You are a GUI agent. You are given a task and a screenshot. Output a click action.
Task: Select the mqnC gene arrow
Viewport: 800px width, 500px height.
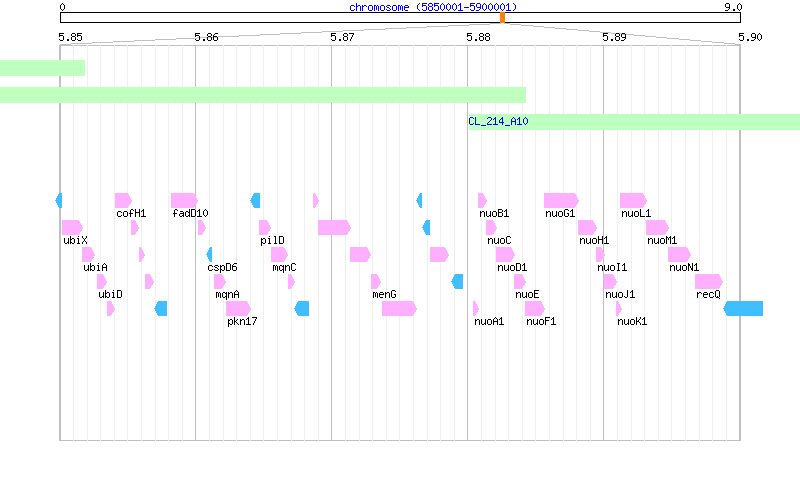point(279,255)
